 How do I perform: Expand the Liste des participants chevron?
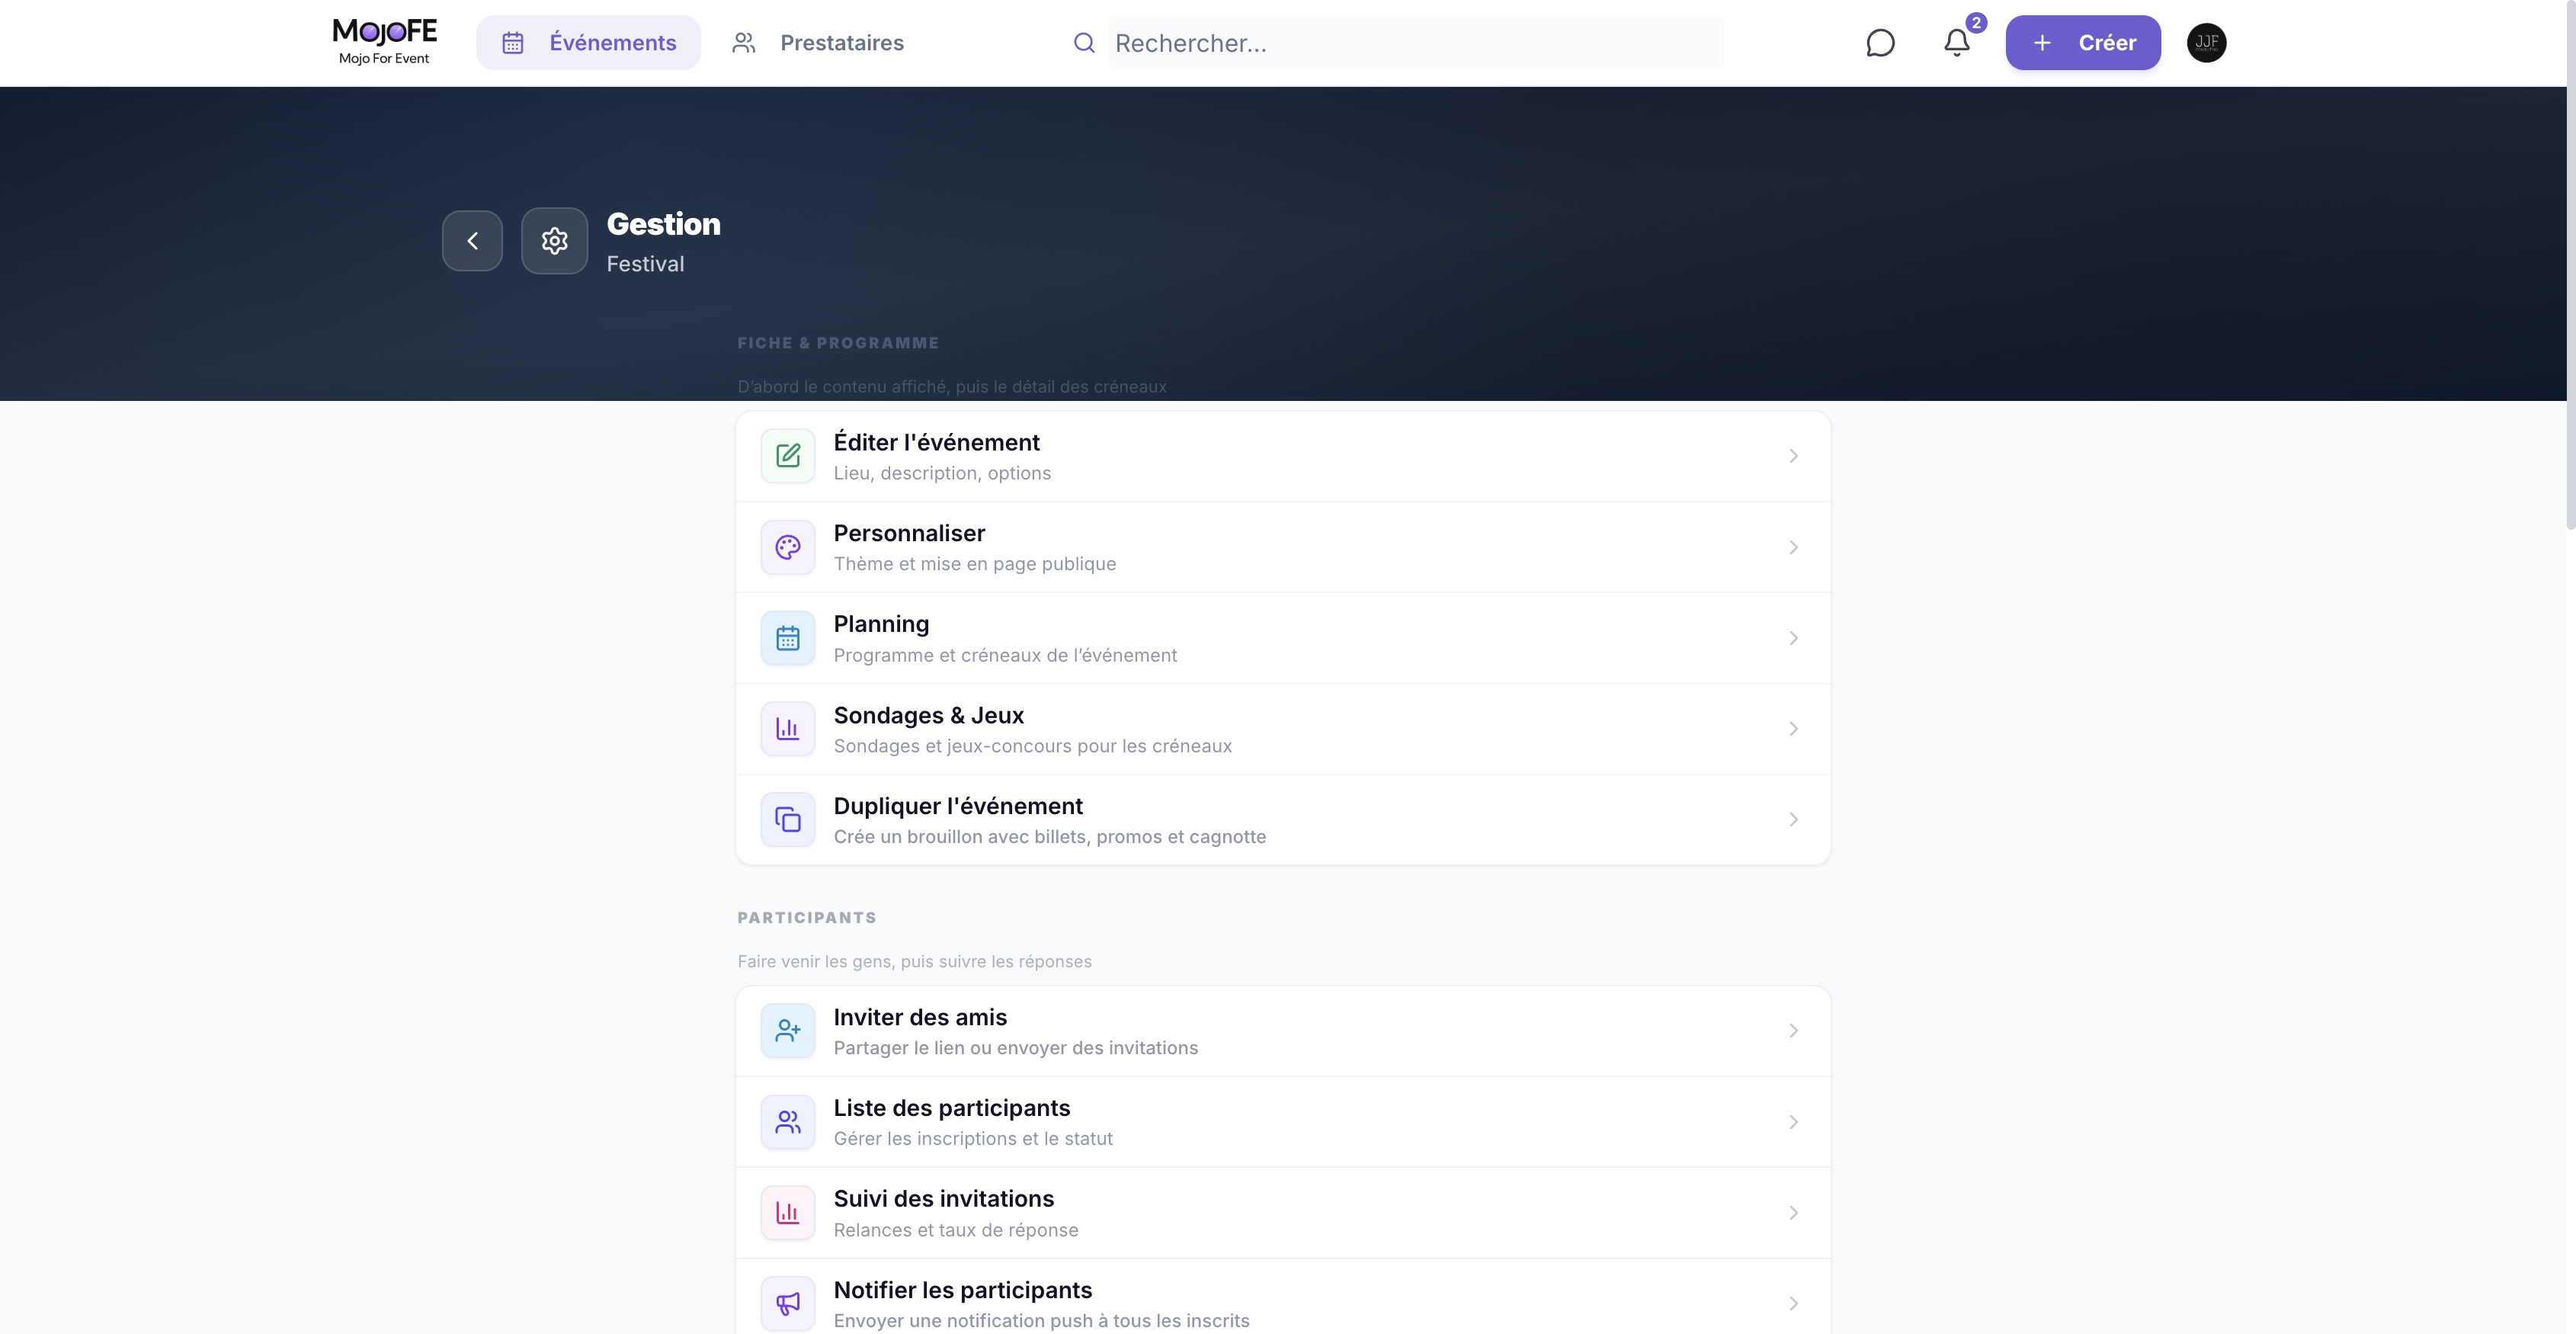point(1793,1122)
